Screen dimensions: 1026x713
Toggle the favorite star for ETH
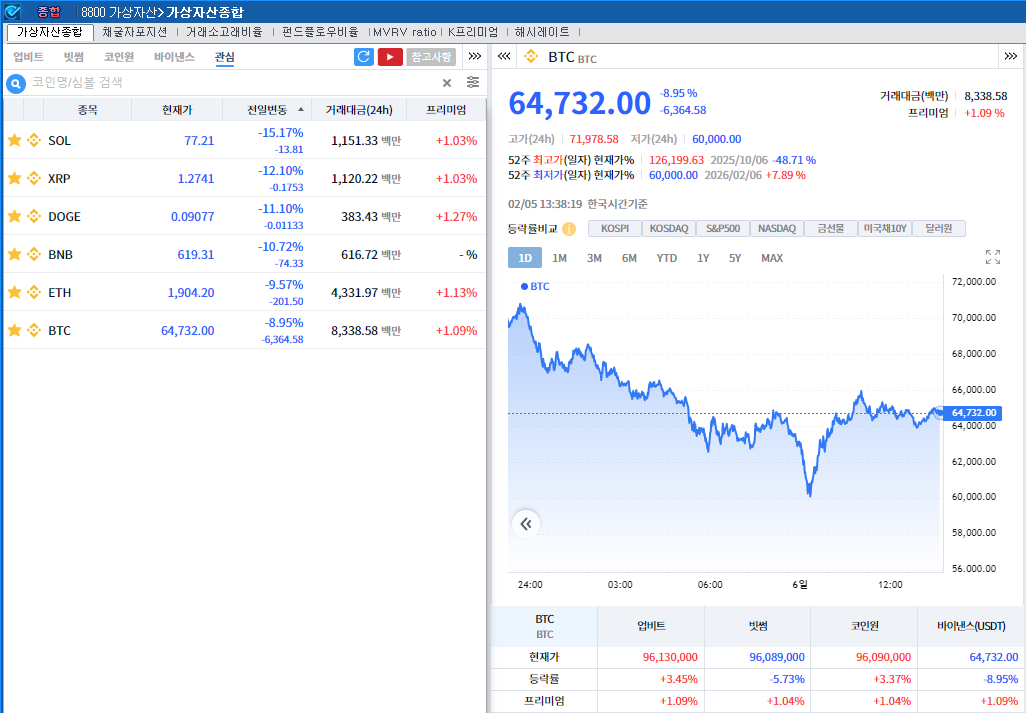coord(15,292)
